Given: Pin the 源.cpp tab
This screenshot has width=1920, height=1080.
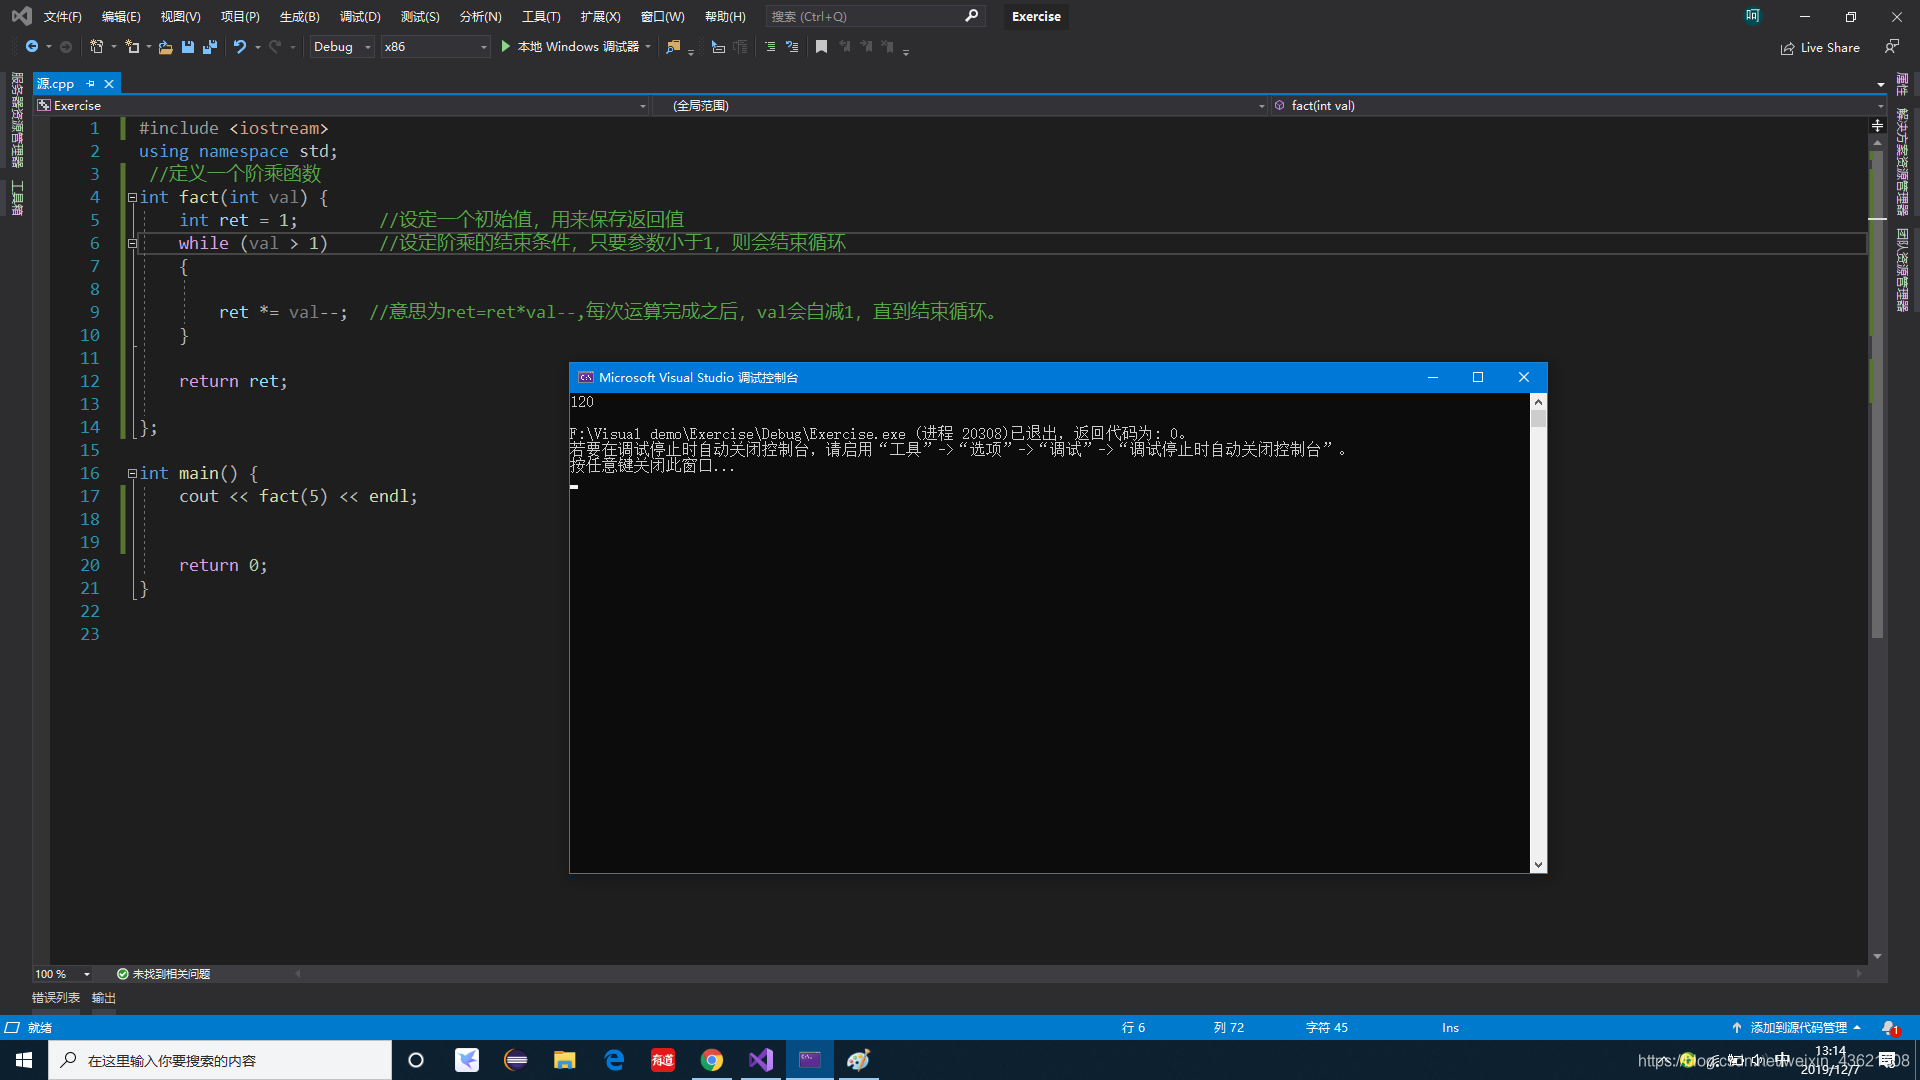Looking at the screenshot, I should click(x=90, y=84).
